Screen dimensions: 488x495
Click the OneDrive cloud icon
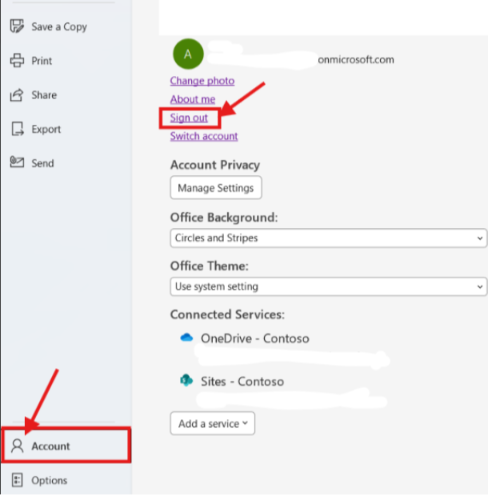[186, 338]
